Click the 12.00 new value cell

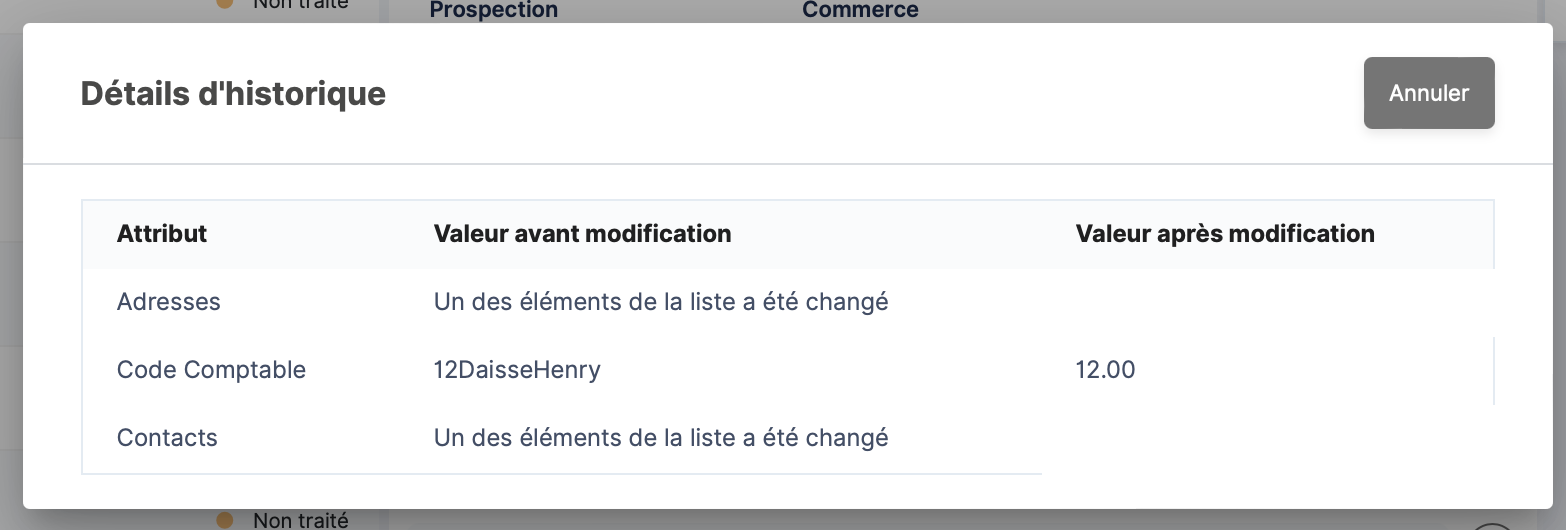(x=1105, y=370)
